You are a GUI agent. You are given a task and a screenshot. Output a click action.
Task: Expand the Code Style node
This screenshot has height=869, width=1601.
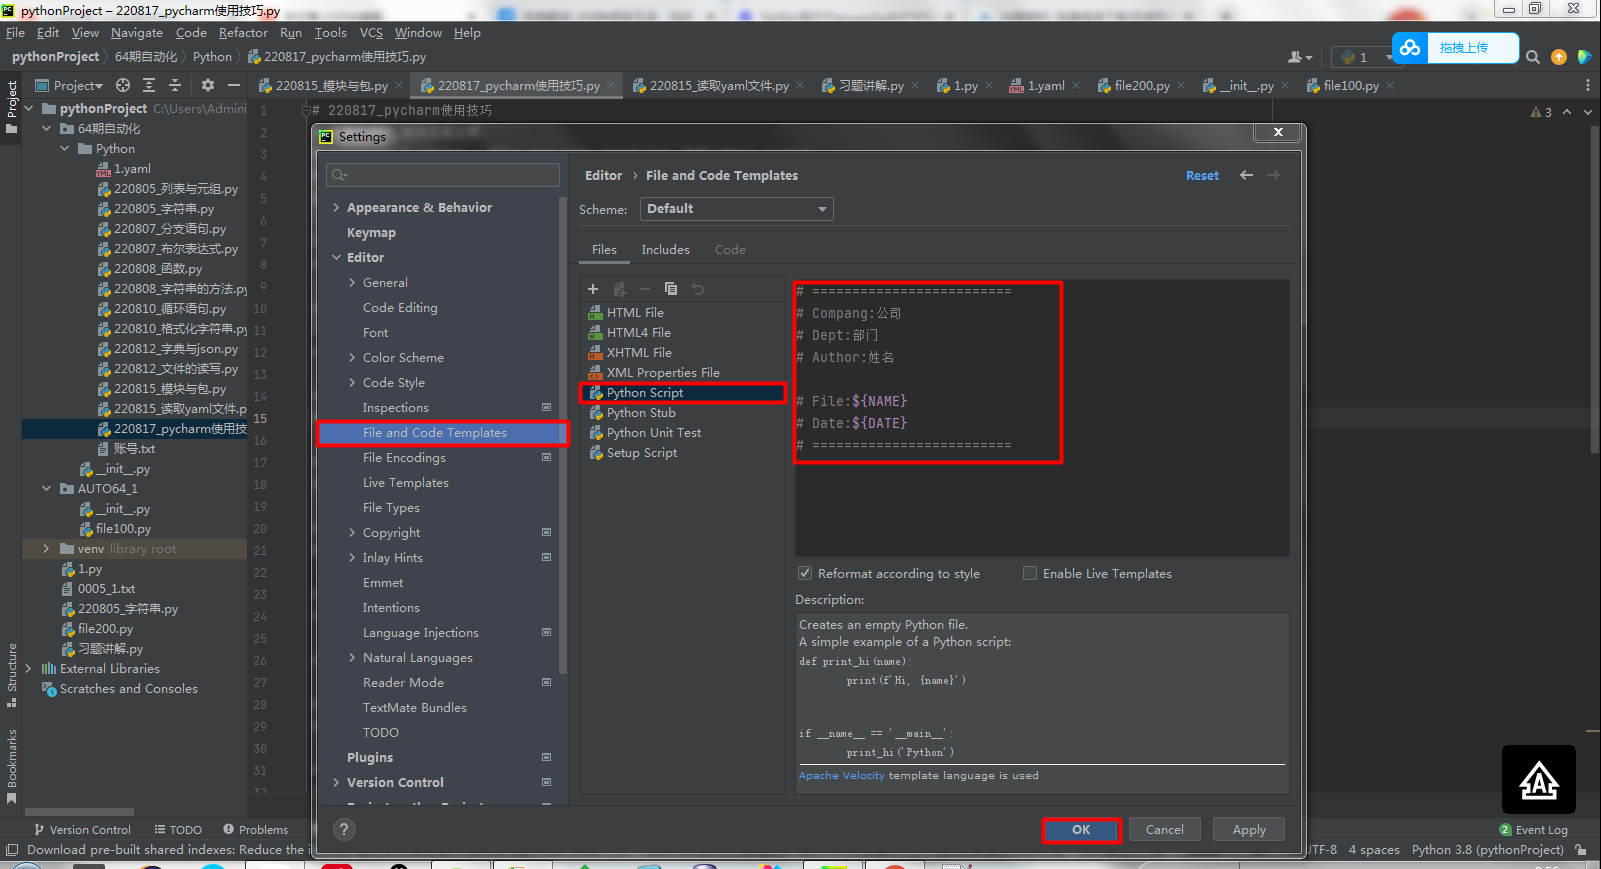352,383
